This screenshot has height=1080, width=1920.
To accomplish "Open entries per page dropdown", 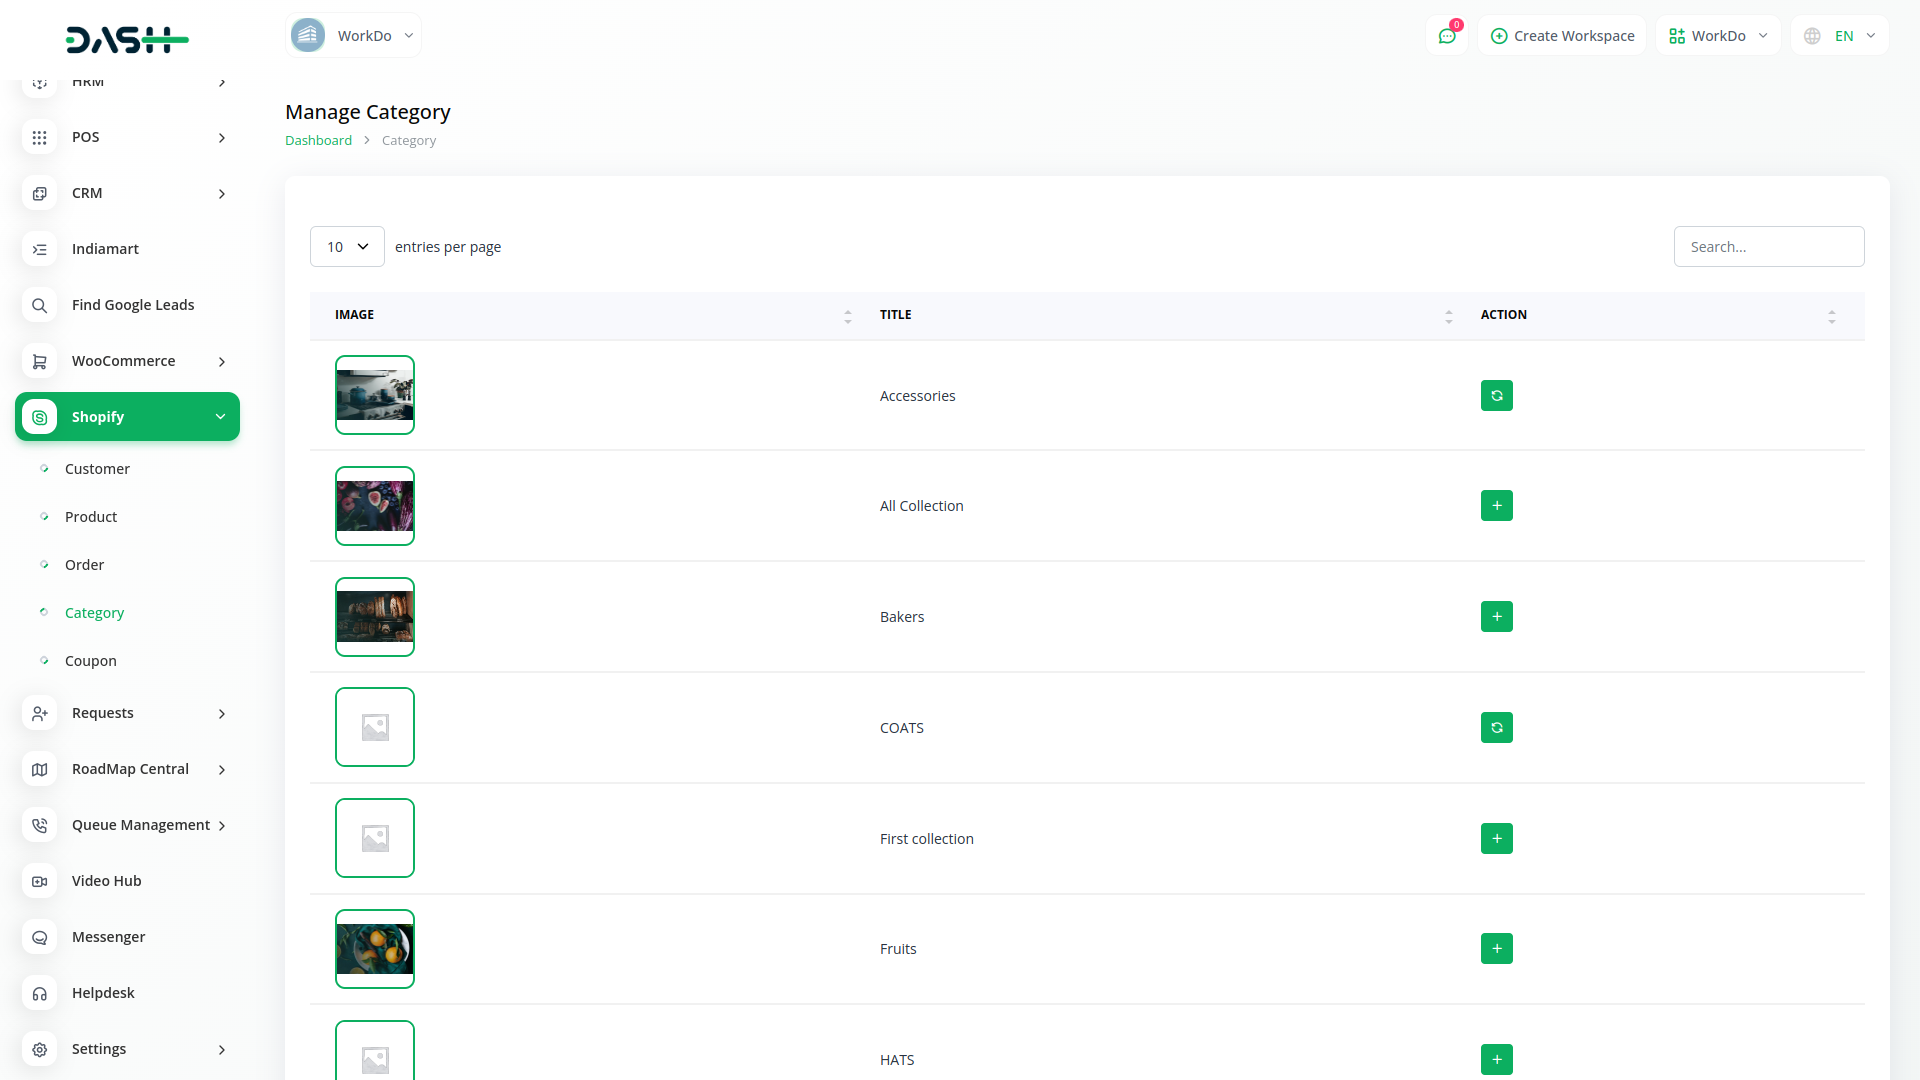I will click(347, 247).
